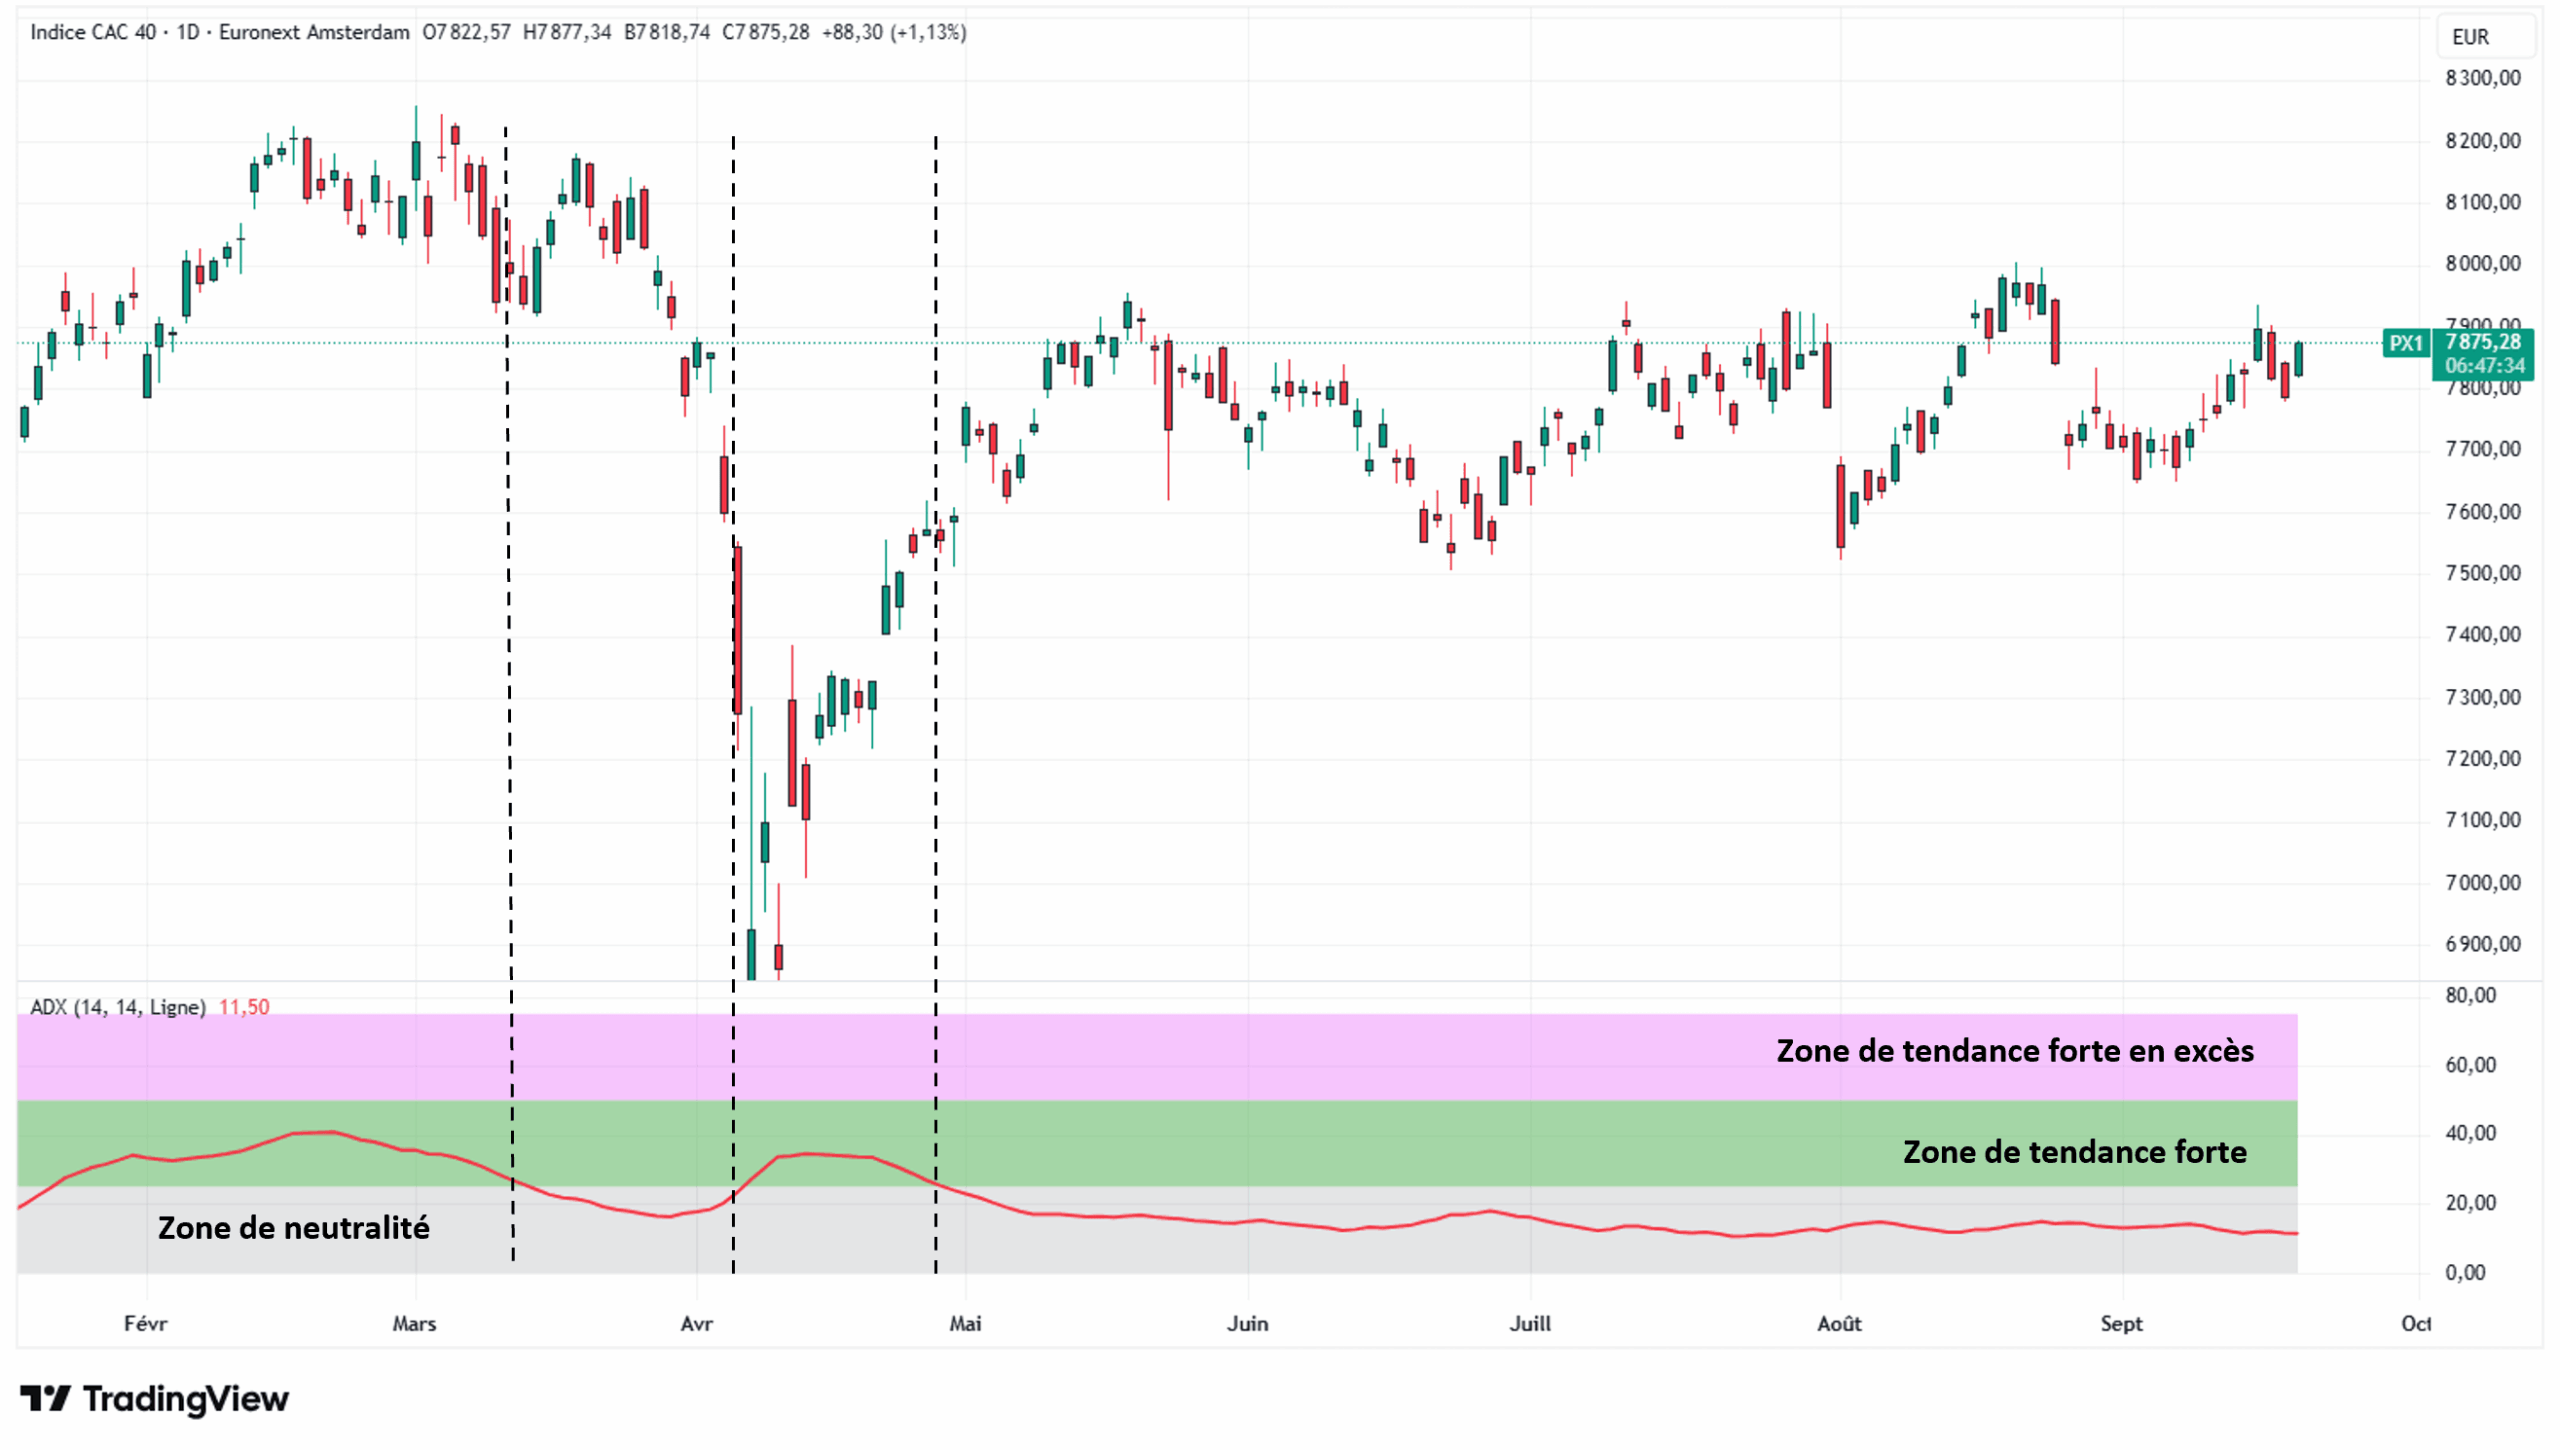Click the countdown 06:47:34 label

pos(2484,366)
